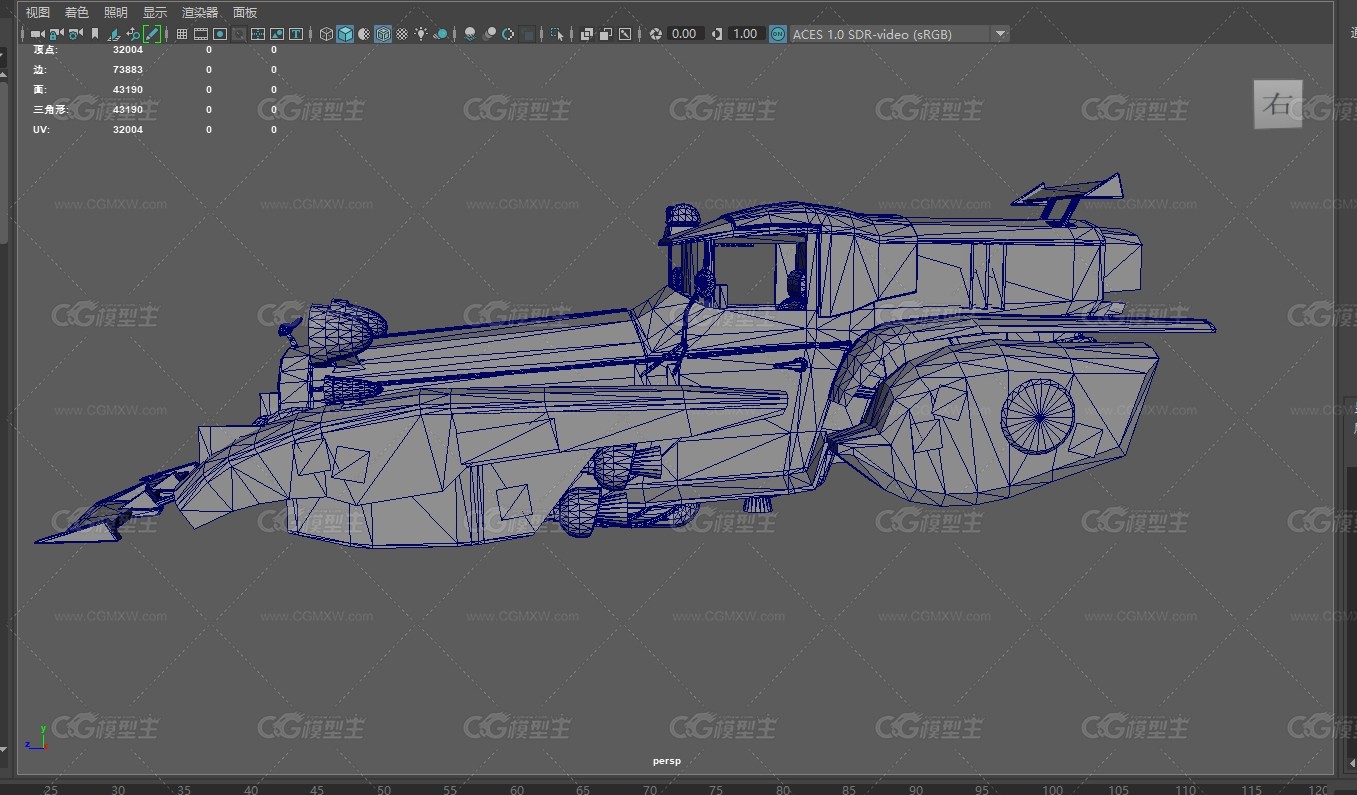
Task: Jump to frame 30 on the time slider
Action: [118, 789]
